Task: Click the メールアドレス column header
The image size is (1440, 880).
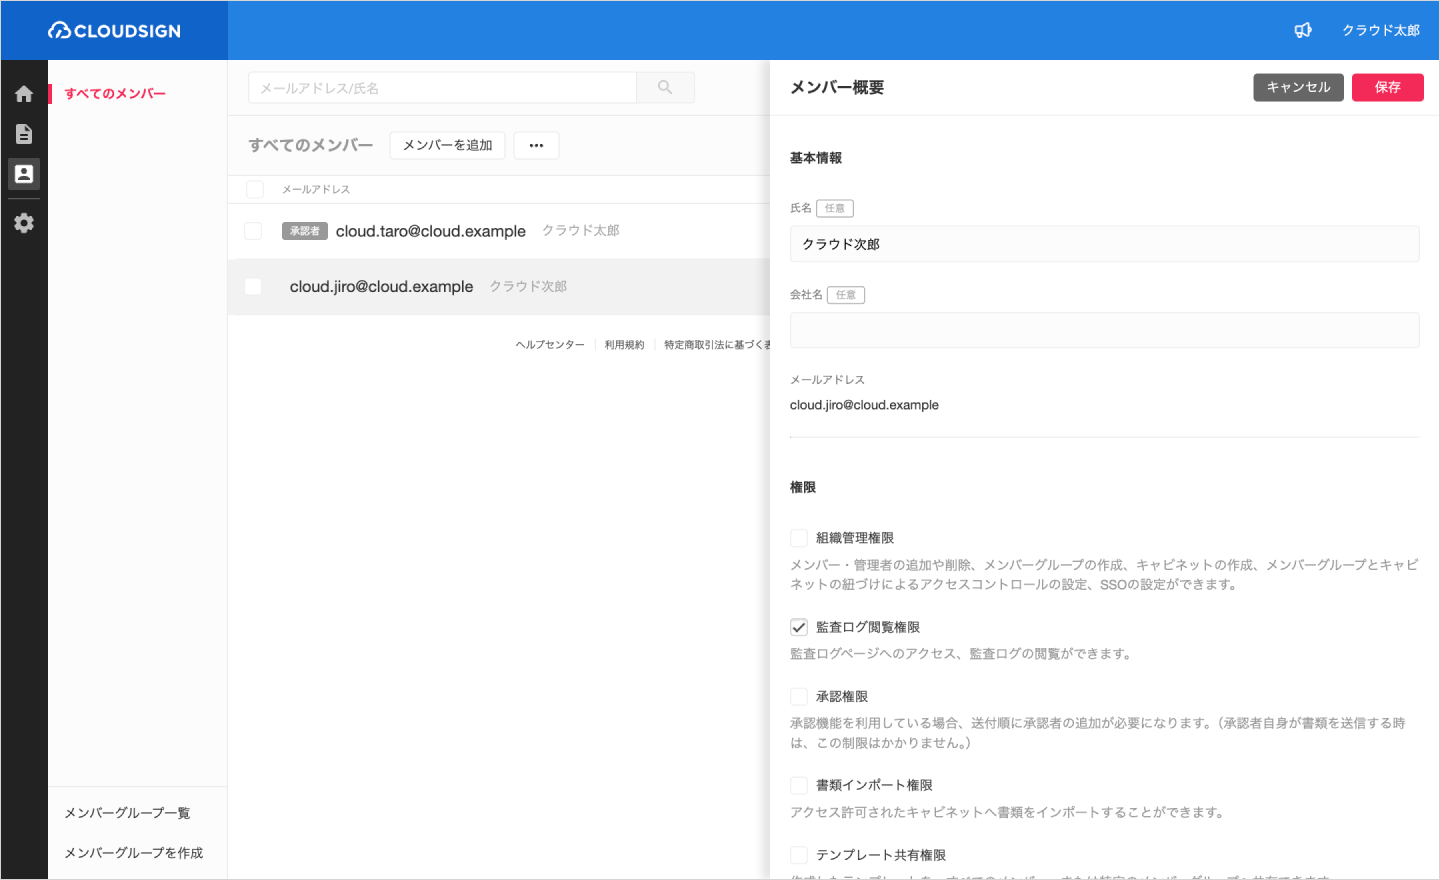Action: point(316,189)
